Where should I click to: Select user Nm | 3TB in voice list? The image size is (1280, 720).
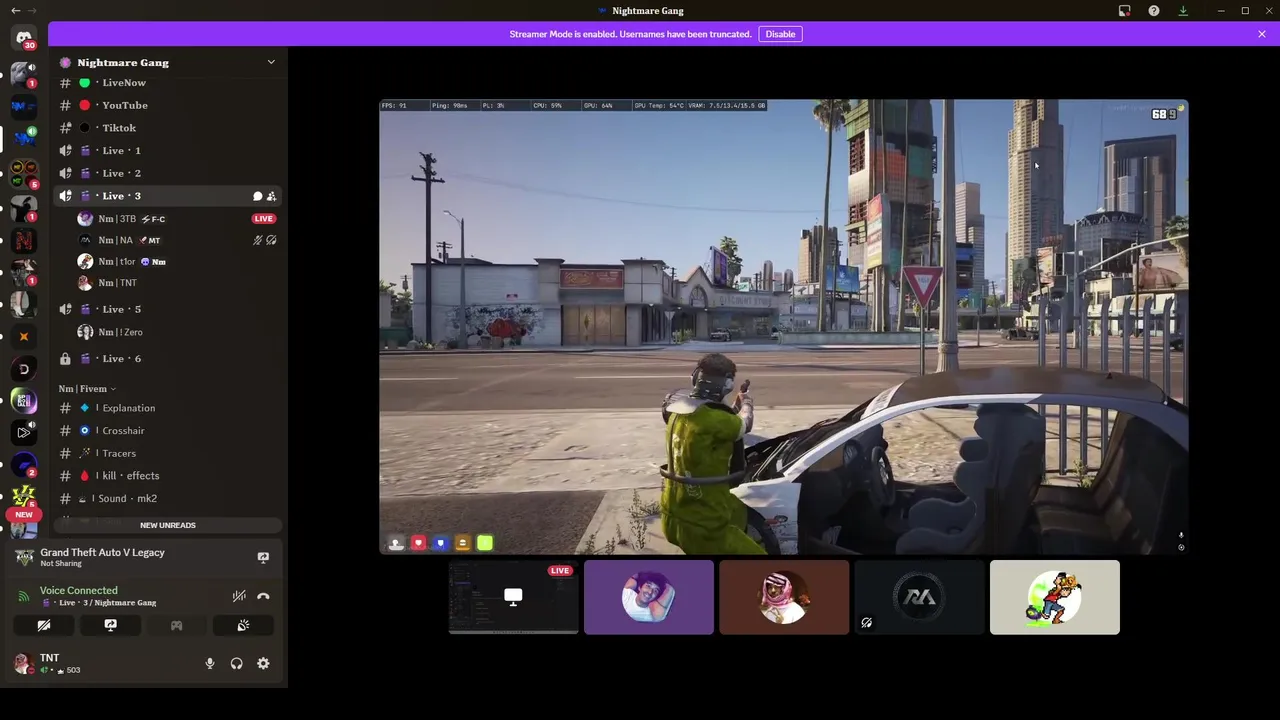pyautogui.click(x=177, y=218)
